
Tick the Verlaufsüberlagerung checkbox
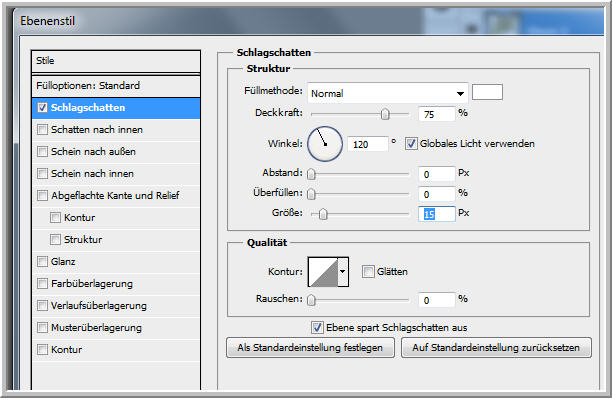43,305
